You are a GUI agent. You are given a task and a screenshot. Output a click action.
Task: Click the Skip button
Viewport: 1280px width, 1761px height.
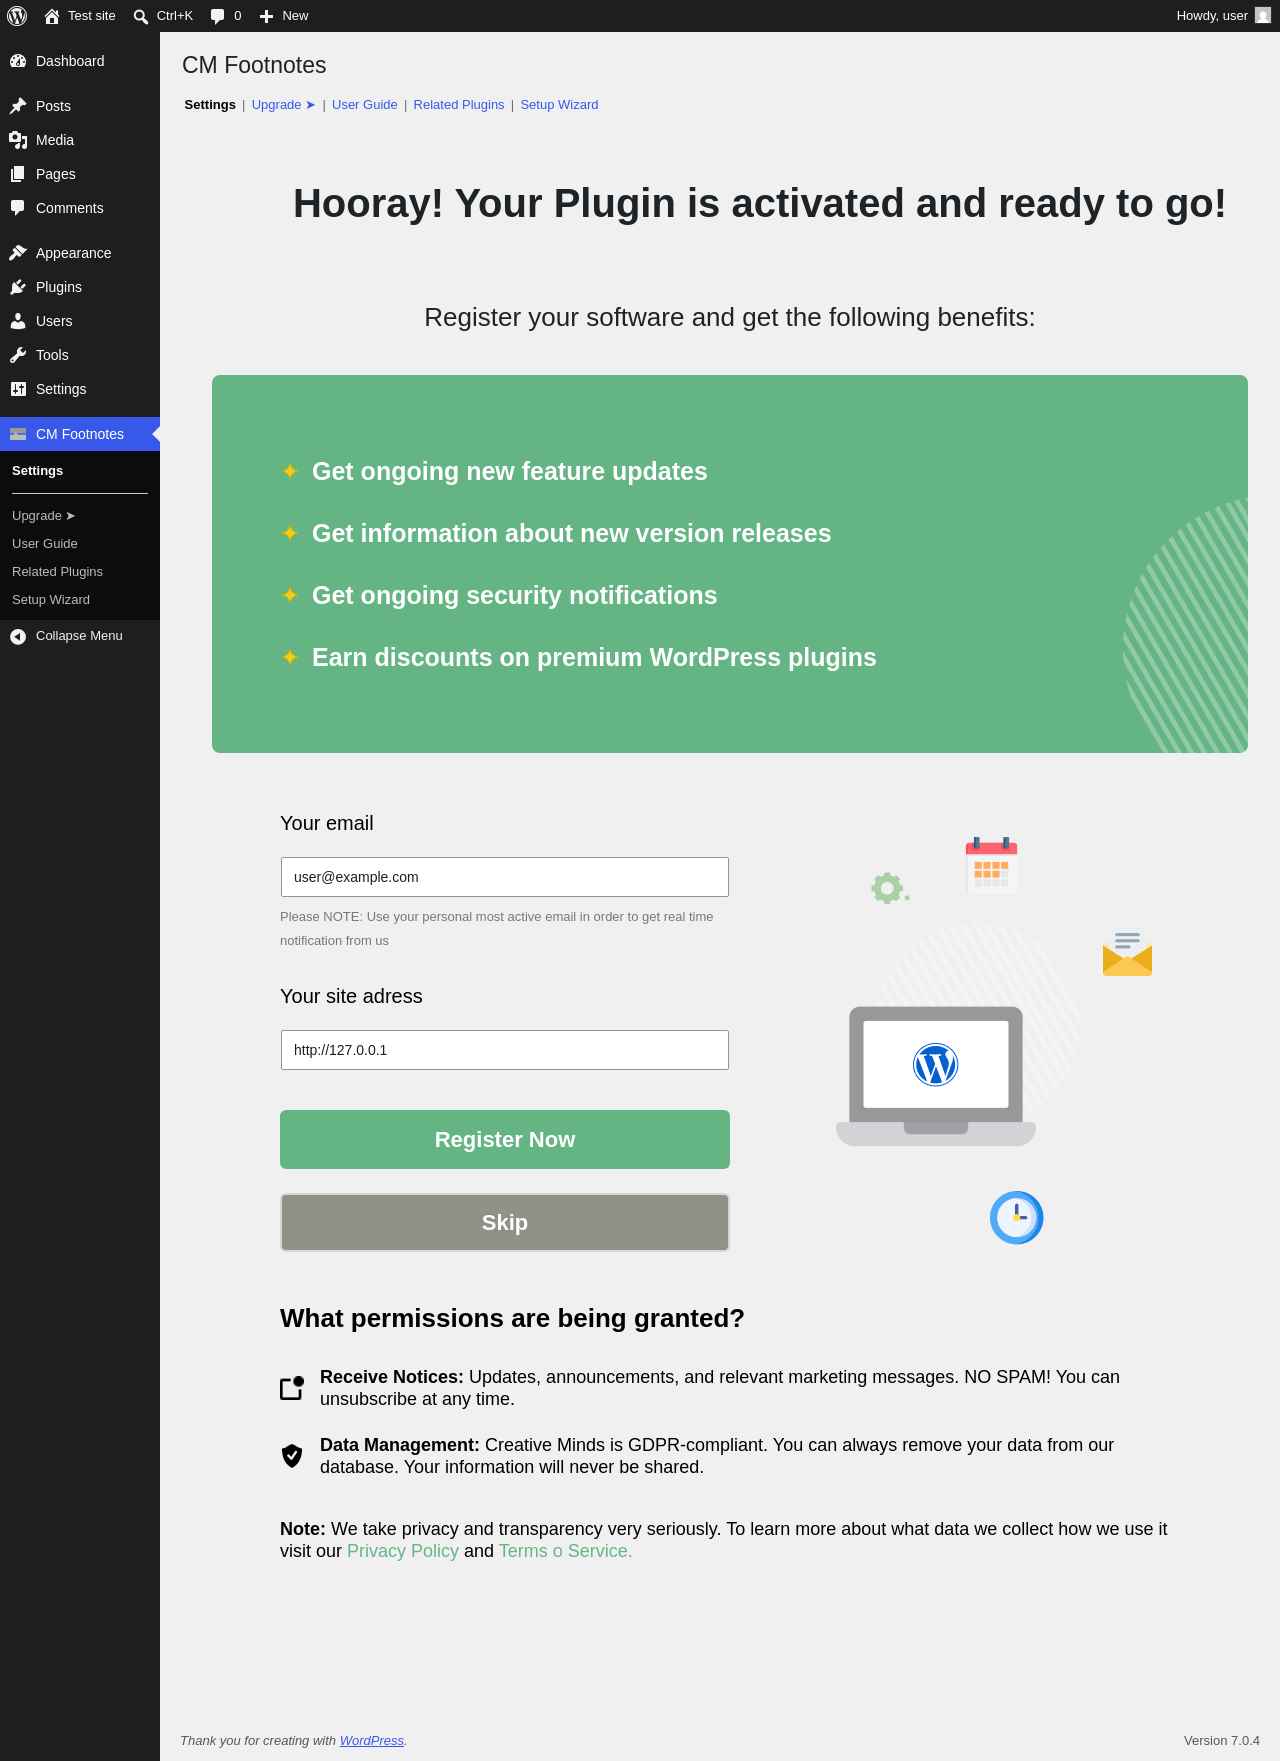(505, 1222)
